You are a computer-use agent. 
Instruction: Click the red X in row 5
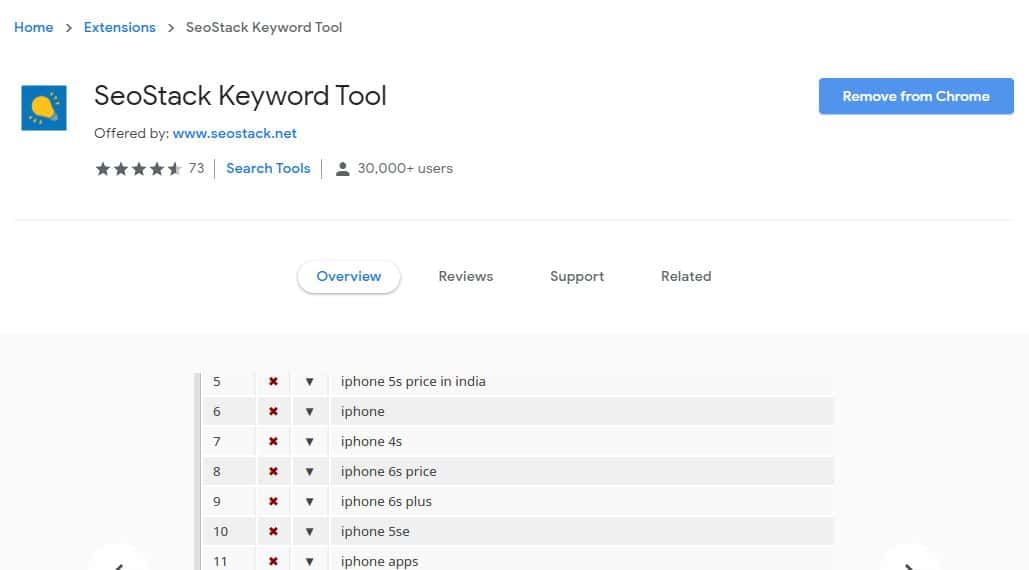click(x=273, y=381)
